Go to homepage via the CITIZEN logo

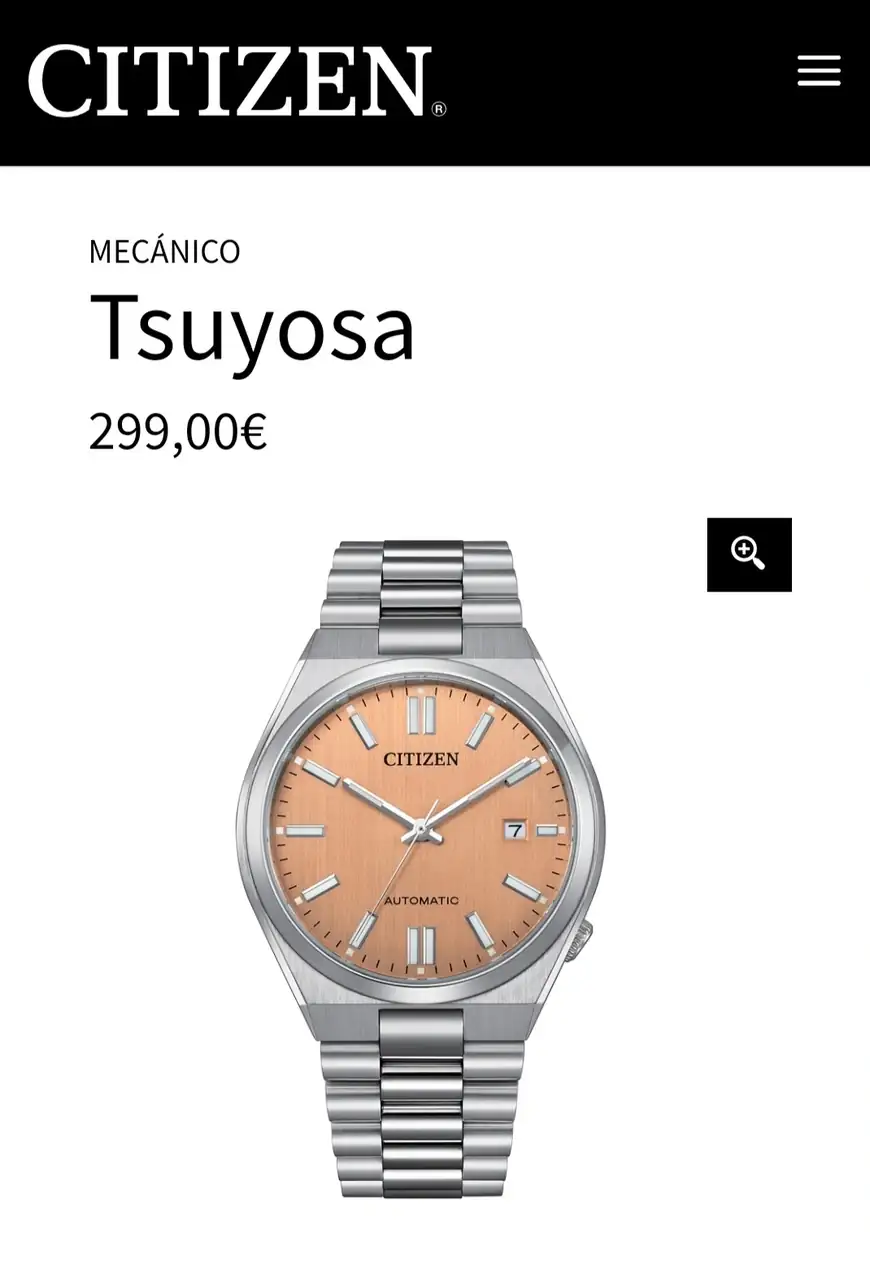coord(230,81)
